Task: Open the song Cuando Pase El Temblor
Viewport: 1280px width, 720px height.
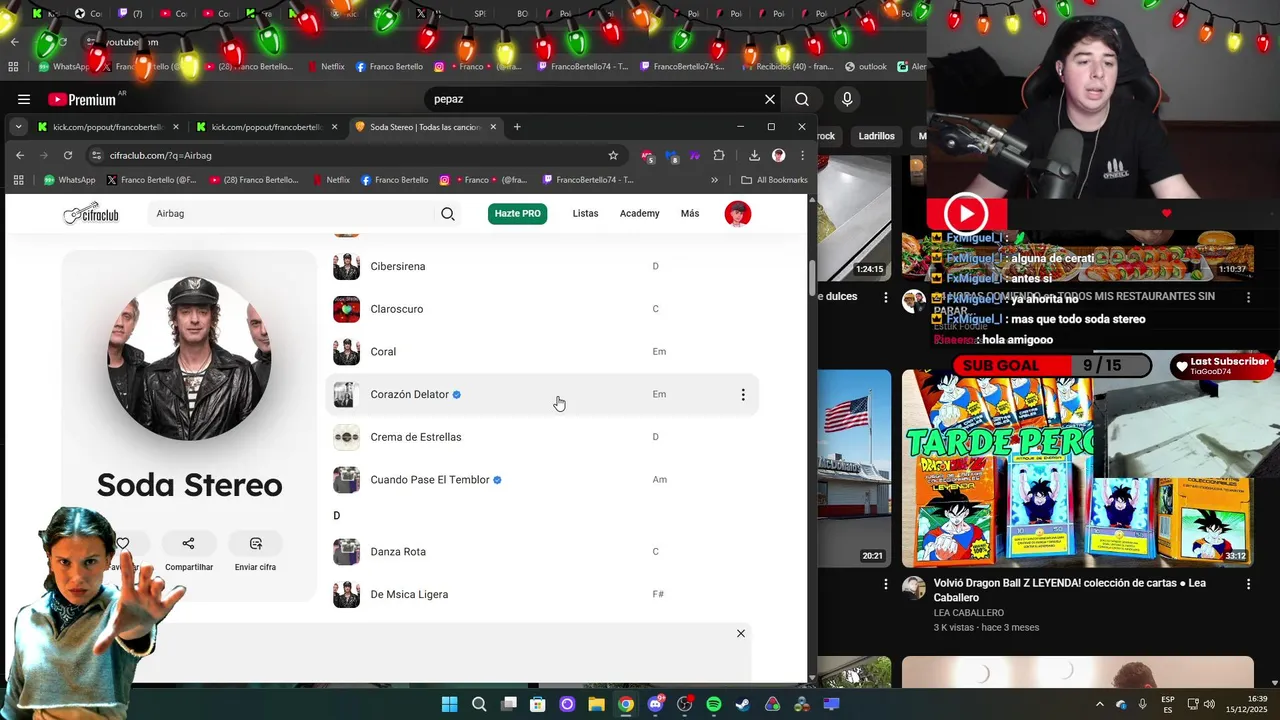Action: 430,480
